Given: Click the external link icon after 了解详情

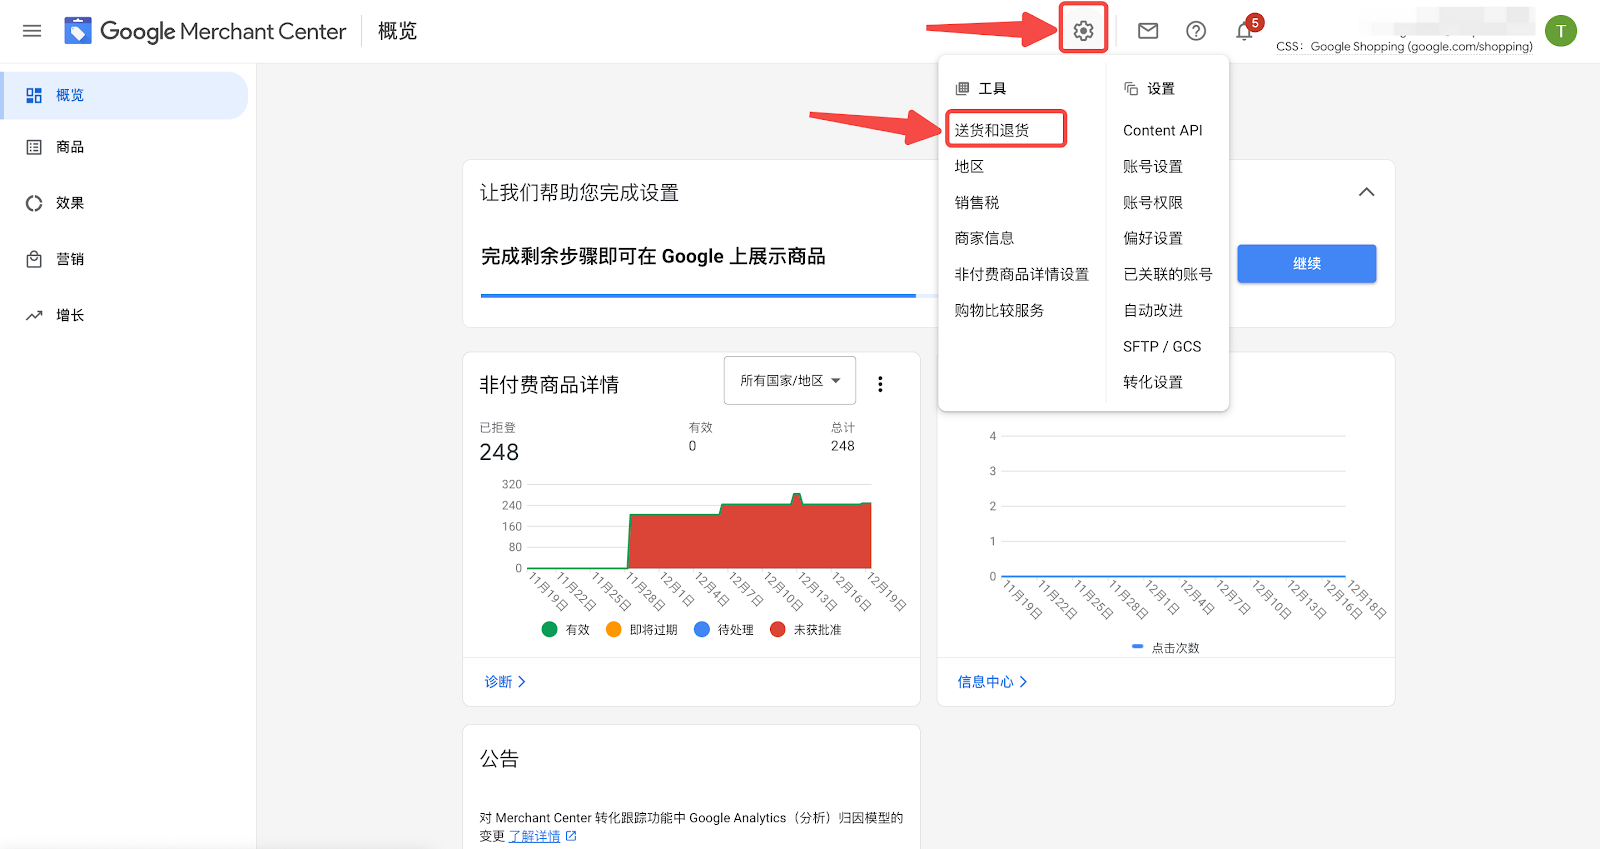Looking at the screenshot, I should pyautogui.click(x=571, y=836).
